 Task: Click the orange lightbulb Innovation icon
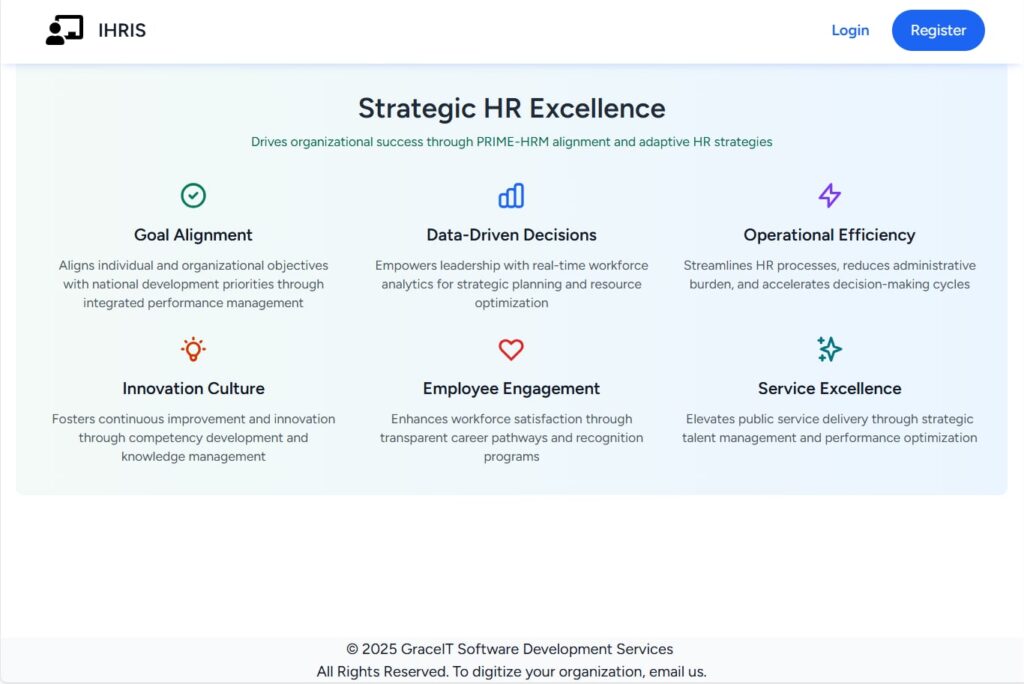point(193,349)
